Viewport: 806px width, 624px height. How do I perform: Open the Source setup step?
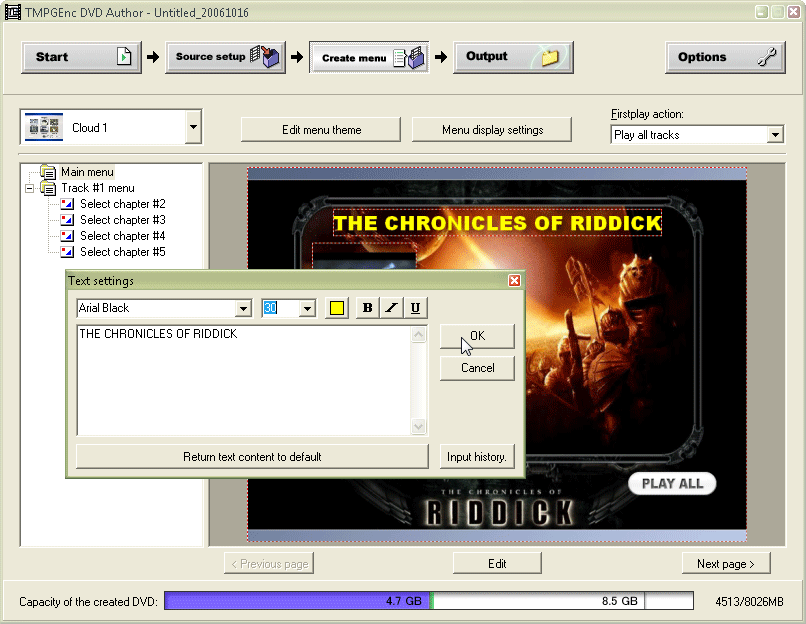(x=225, y=57)
